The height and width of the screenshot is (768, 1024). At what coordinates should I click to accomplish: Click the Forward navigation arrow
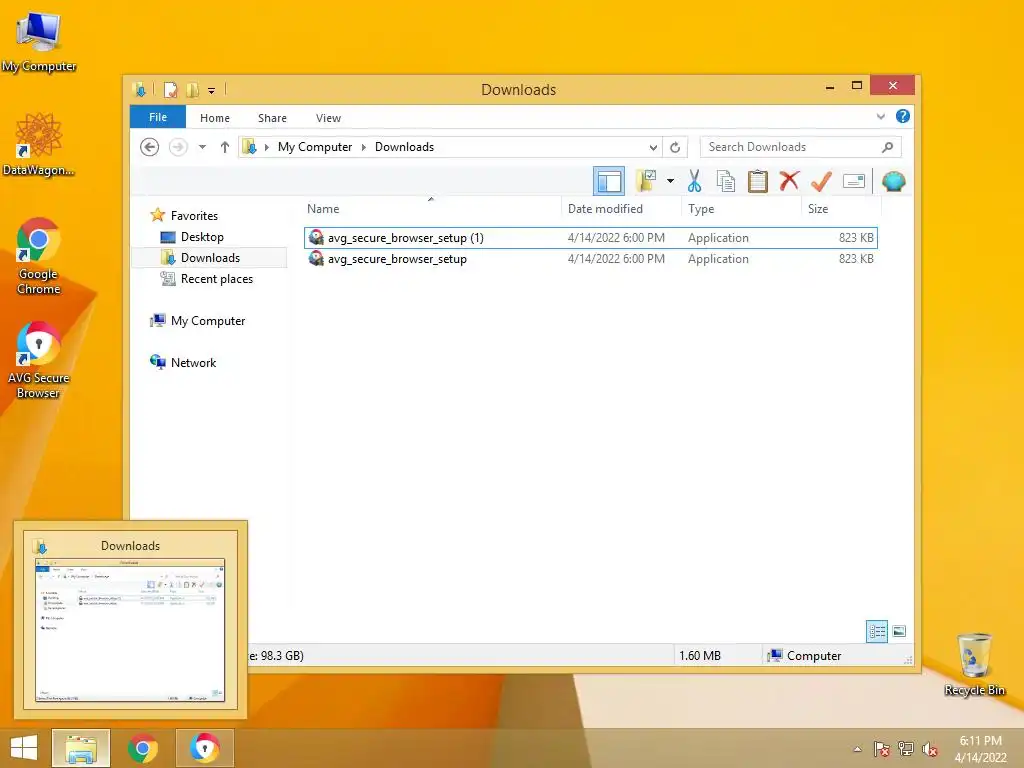pyautogui.click(x=178, y=147)
